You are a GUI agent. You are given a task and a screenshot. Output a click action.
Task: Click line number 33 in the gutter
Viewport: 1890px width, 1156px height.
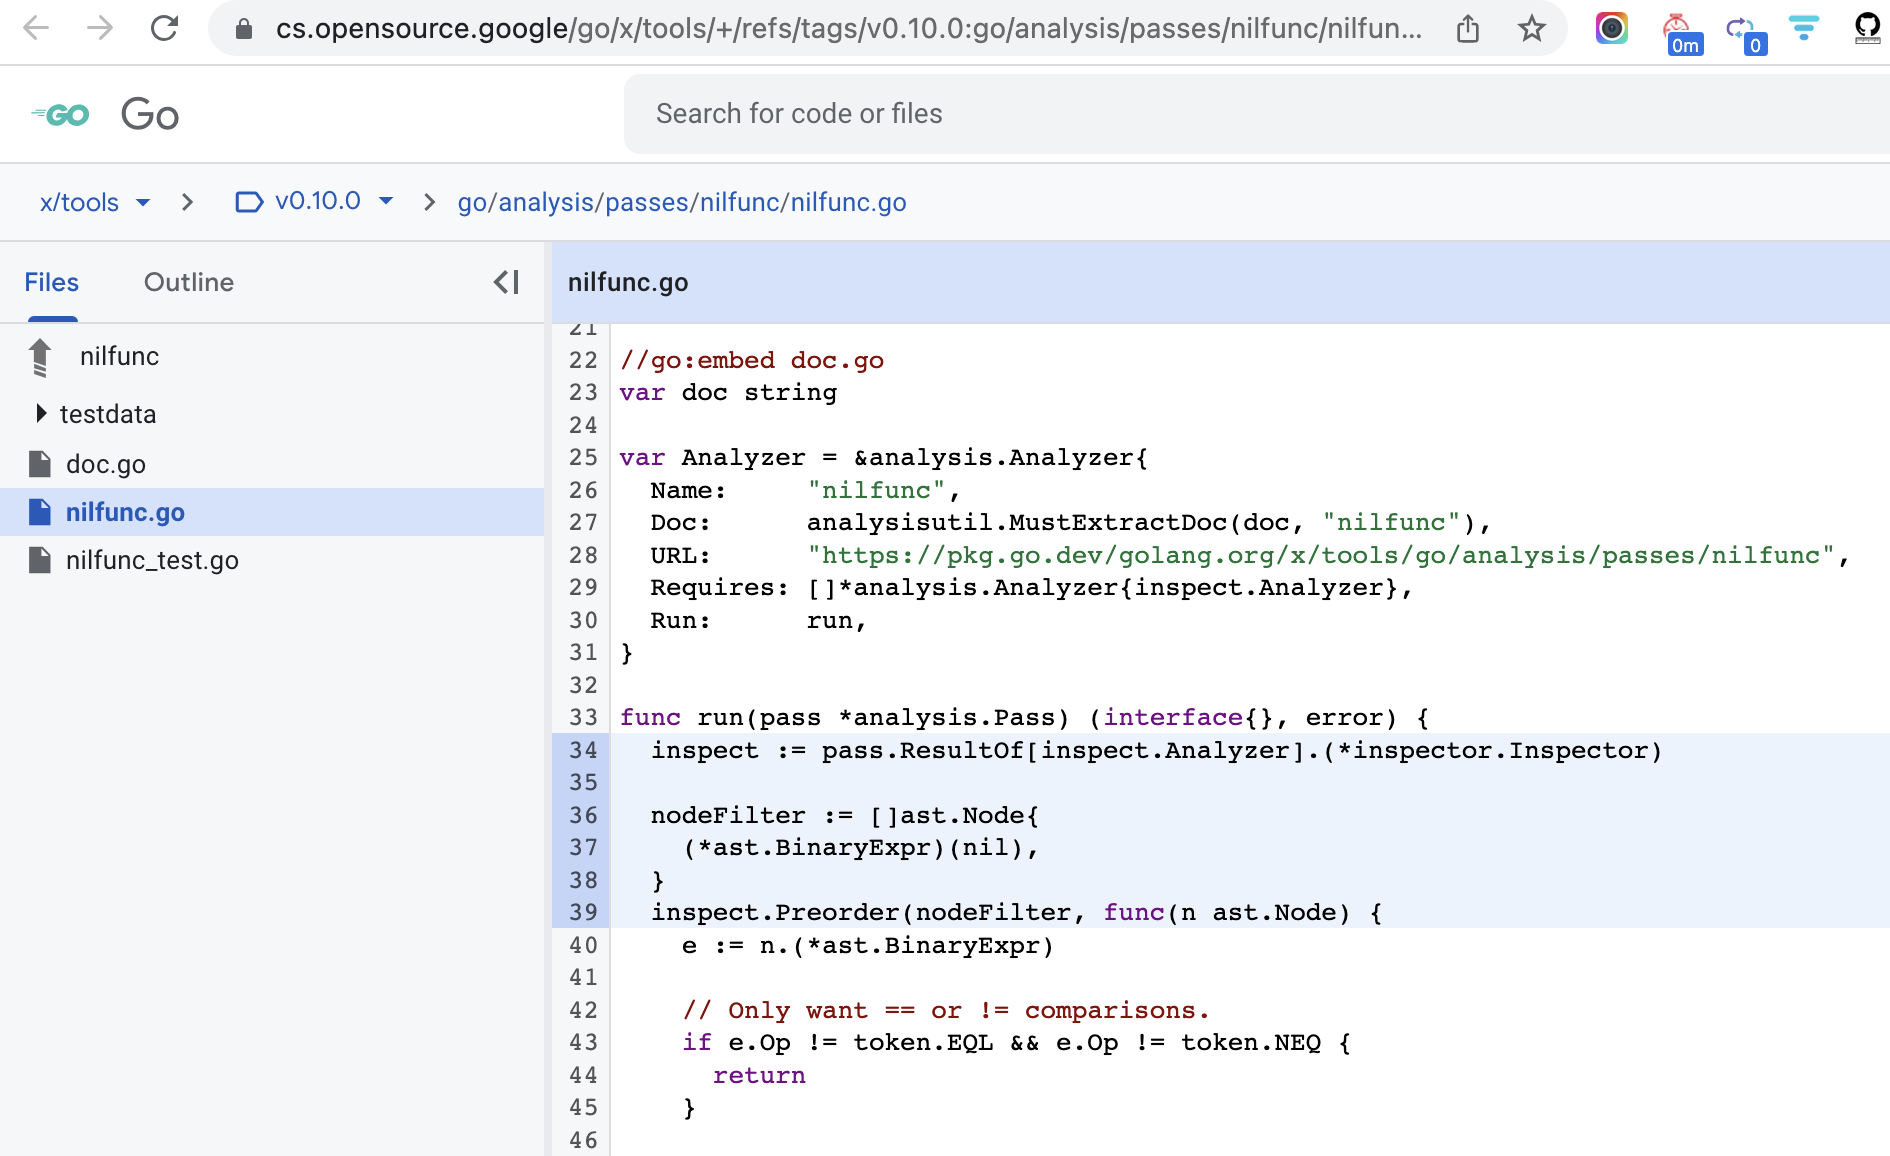[x=583, y=717]
